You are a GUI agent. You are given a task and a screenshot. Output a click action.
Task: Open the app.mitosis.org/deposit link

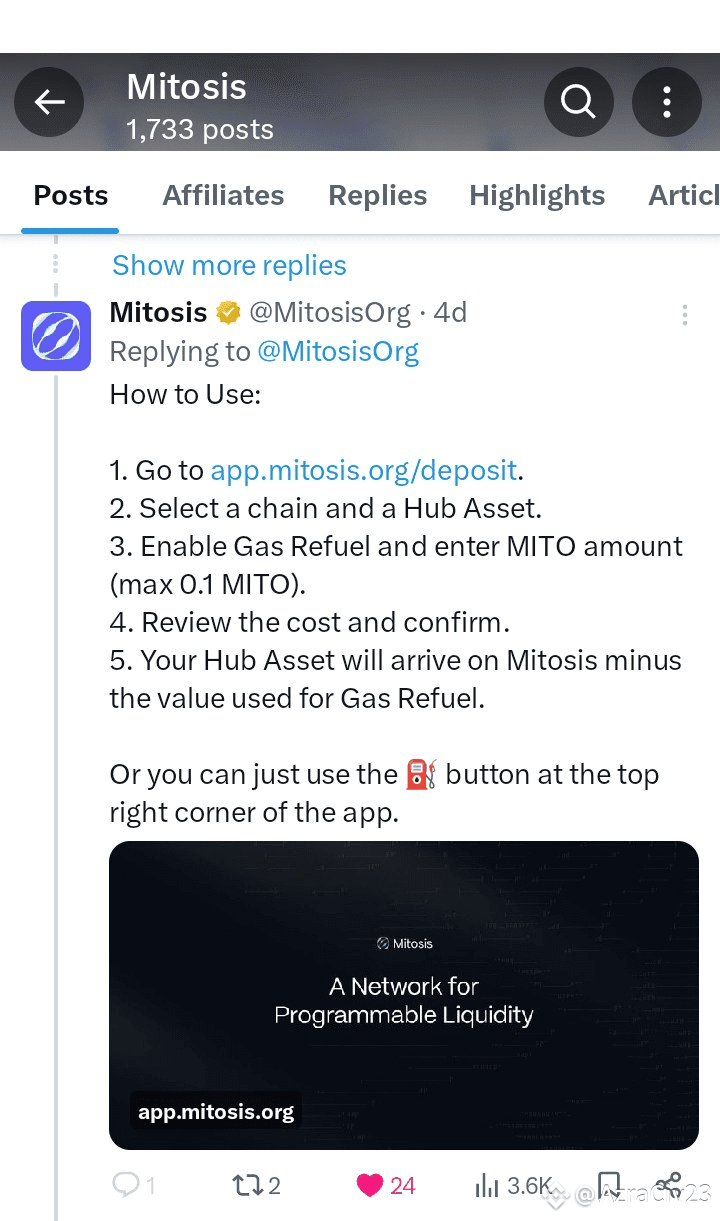(x=364, y=470)
